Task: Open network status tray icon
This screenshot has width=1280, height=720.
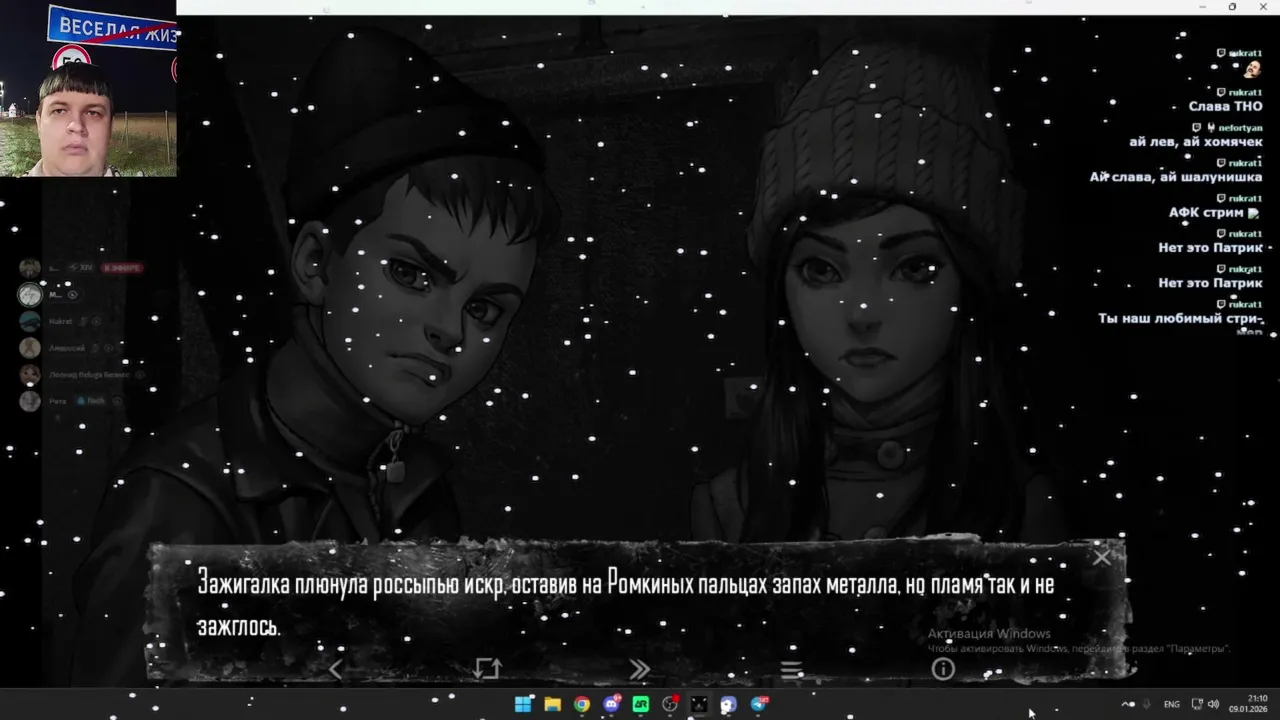Action: (1197, 704)
